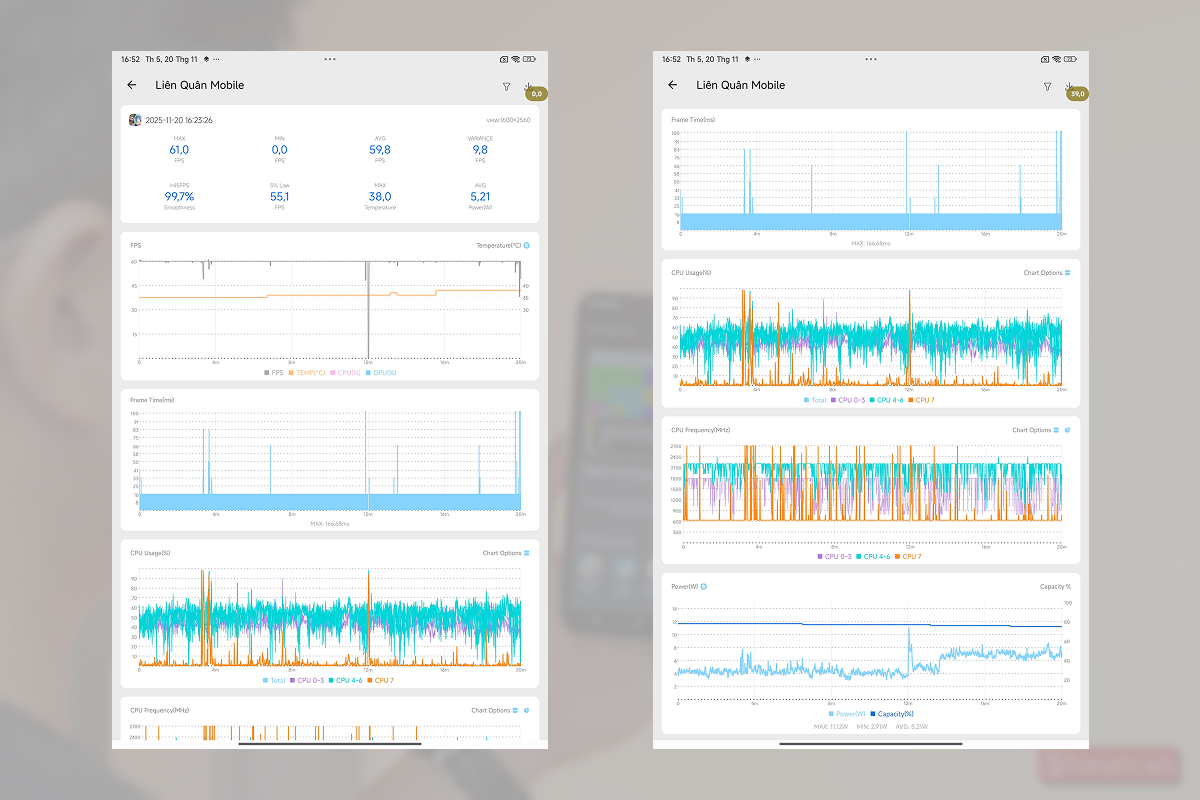Tap the info icon beside Temperature(°C)
1200x800 pixels.
(x=527, y=245)
